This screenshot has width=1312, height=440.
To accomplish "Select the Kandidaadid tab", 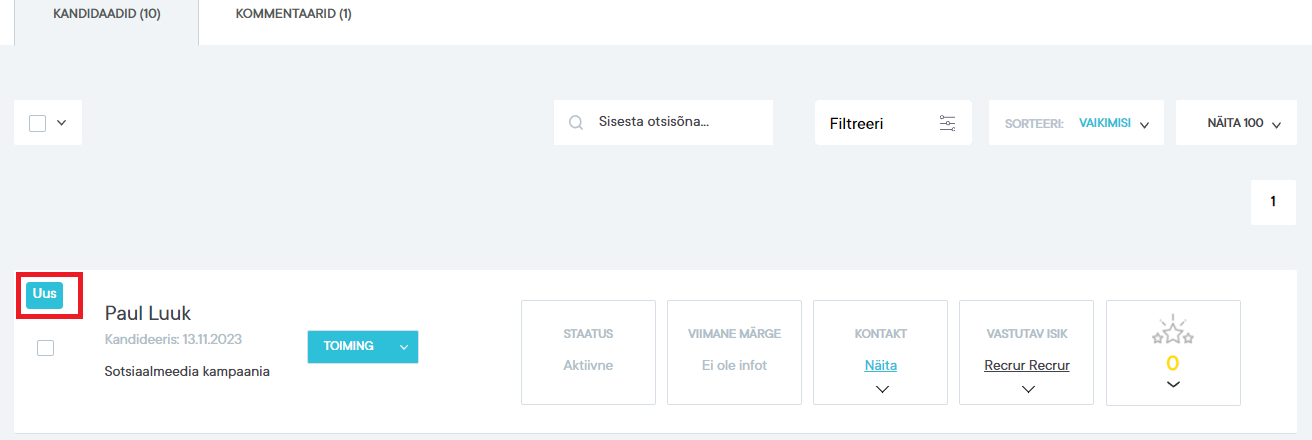I will [106, 15].
